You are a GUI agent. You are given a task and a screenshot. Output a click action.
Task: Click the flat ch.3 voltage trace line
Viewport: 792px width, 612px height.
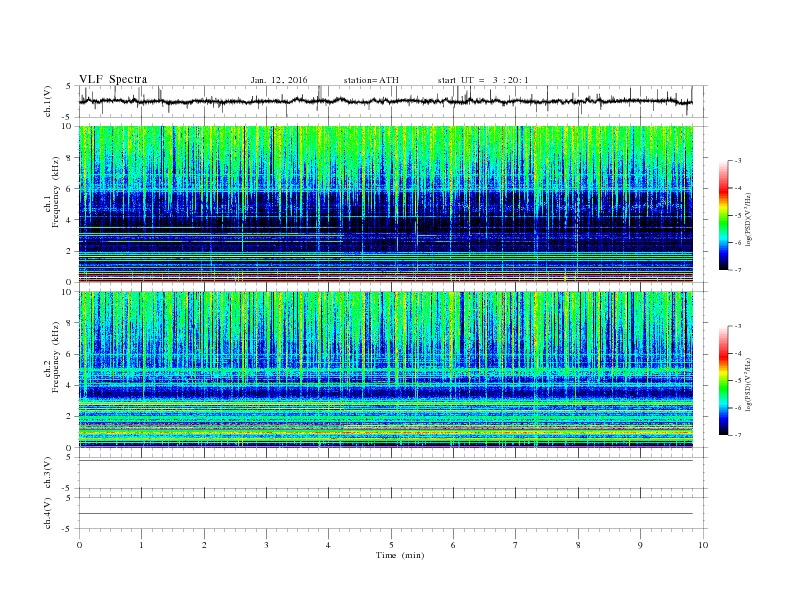coord(386,460)
